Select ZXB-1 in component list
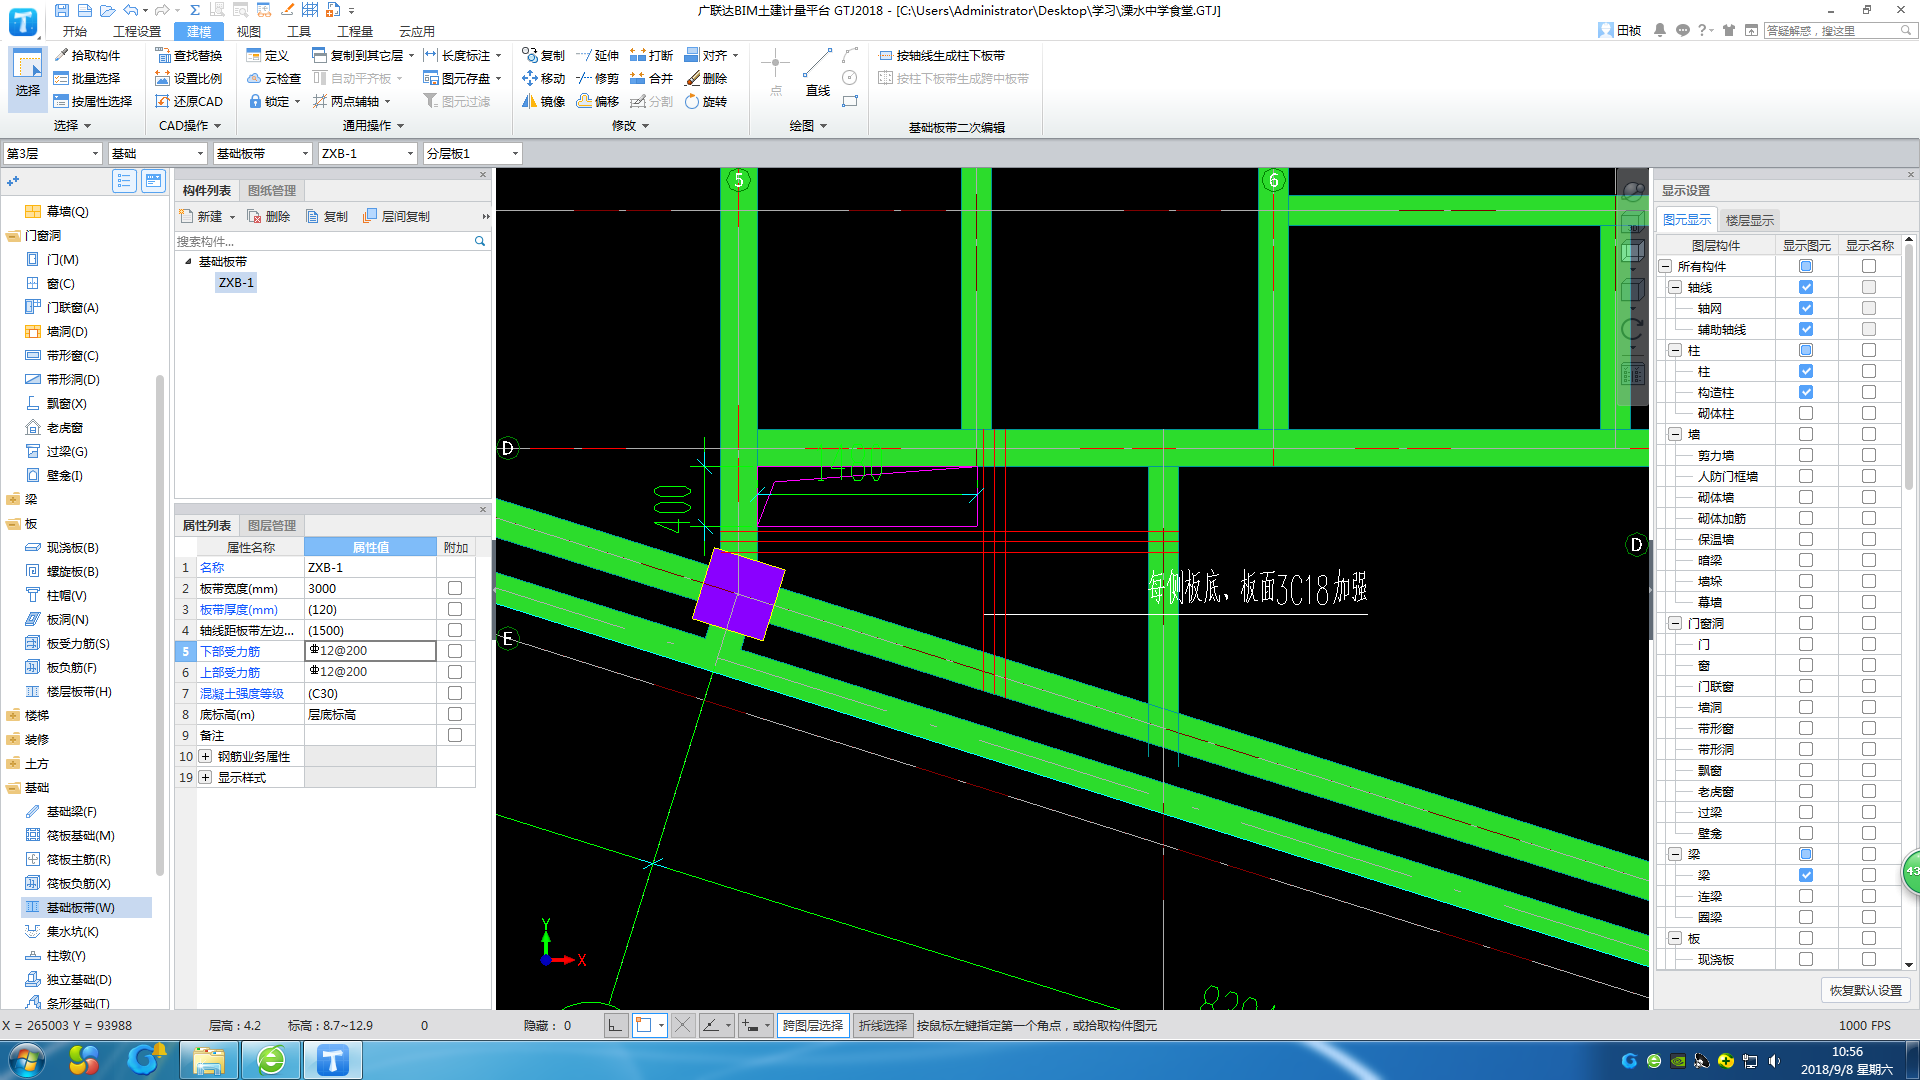Screen dimensions: 1920x1080 (236, 283)
